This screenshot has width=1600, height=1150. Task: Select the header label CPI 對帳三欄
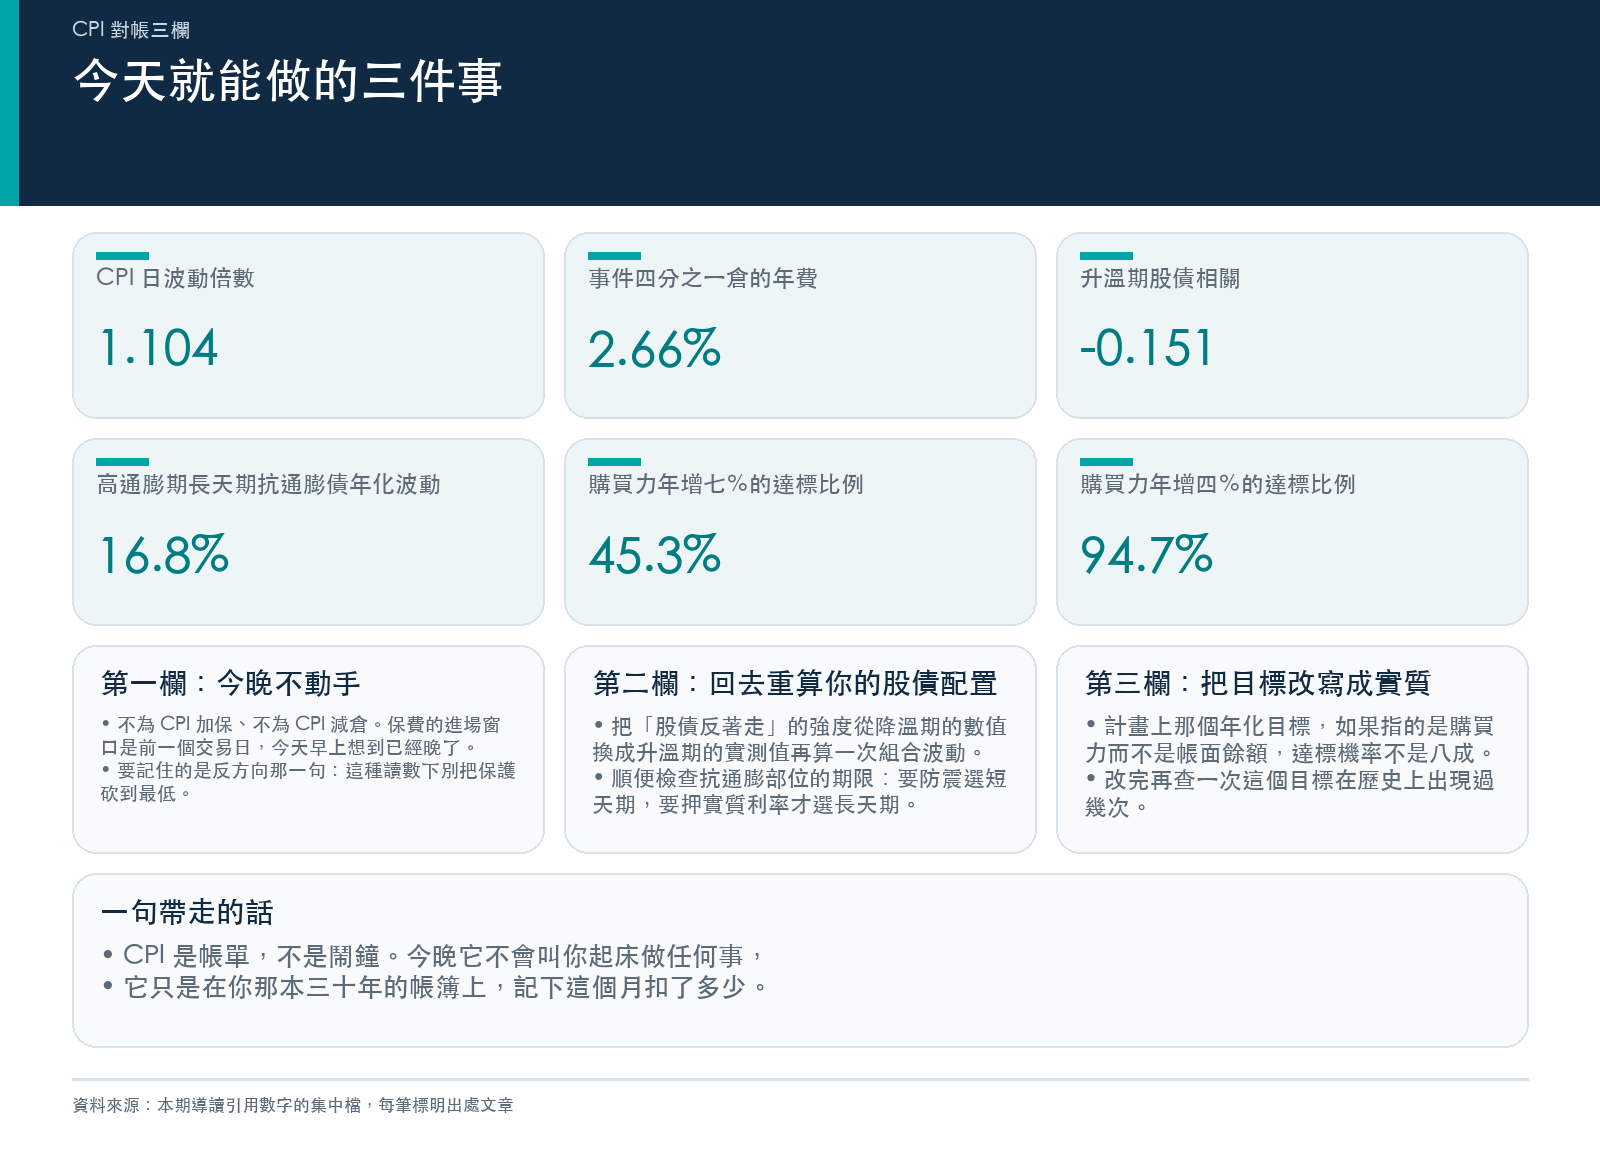tap(131, 30)
